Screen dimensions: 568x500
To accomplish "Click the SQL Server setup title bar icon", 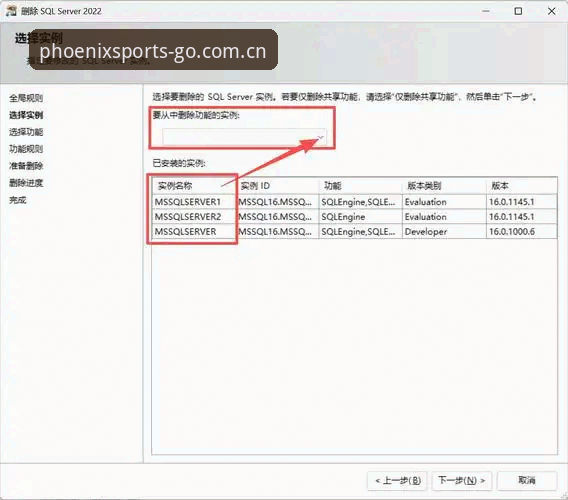I will click(11, 11).
